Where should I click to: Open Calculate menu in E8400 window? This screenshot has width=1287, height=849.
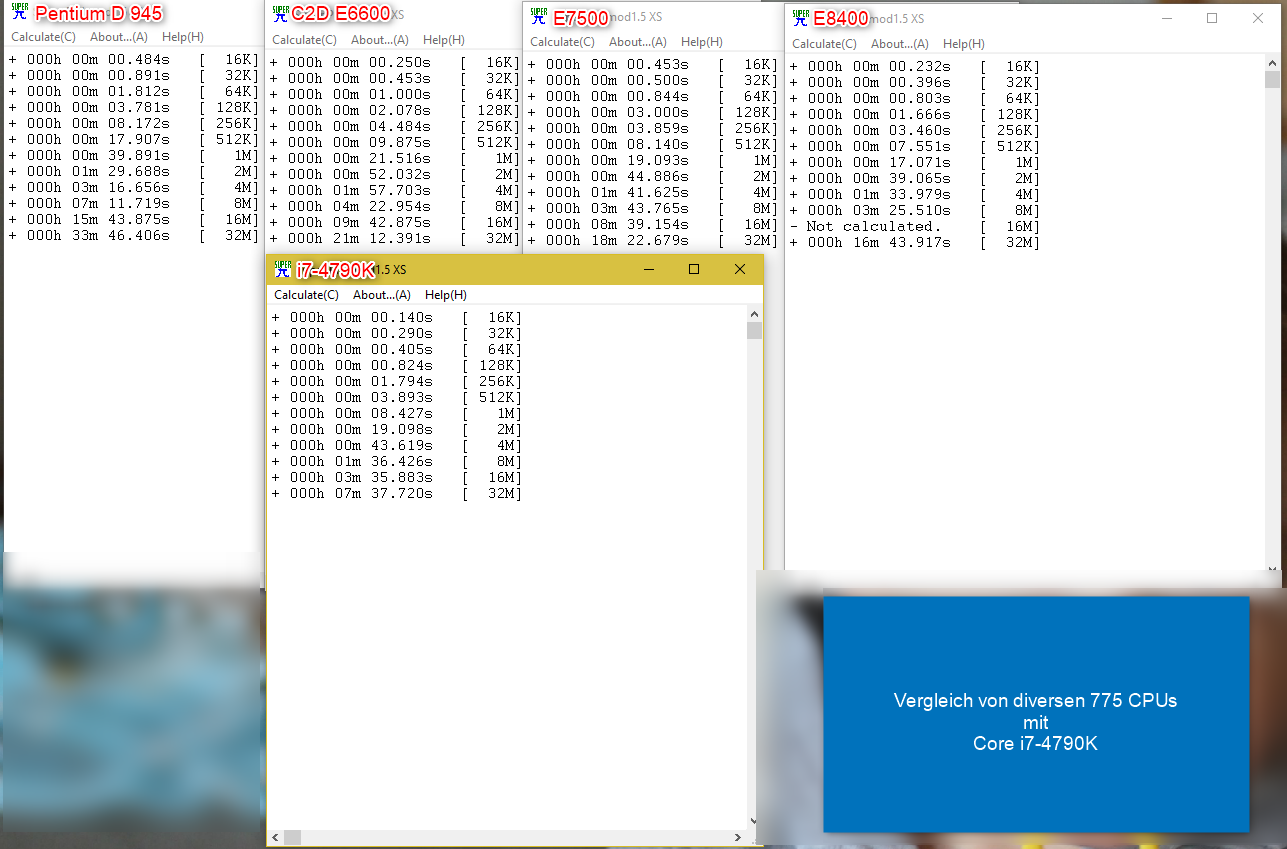pyautogui.click(x=824, y=44)
